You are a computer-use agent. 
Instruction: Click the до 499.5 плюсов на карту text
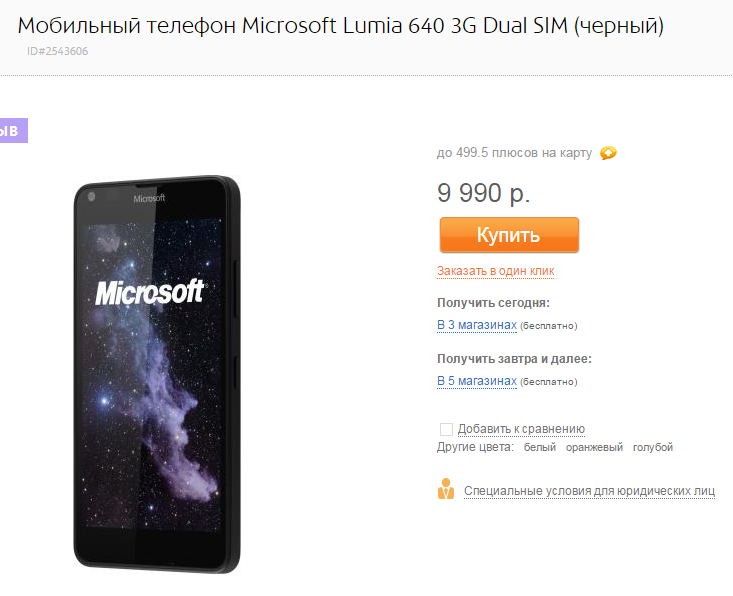pos(514,153)
